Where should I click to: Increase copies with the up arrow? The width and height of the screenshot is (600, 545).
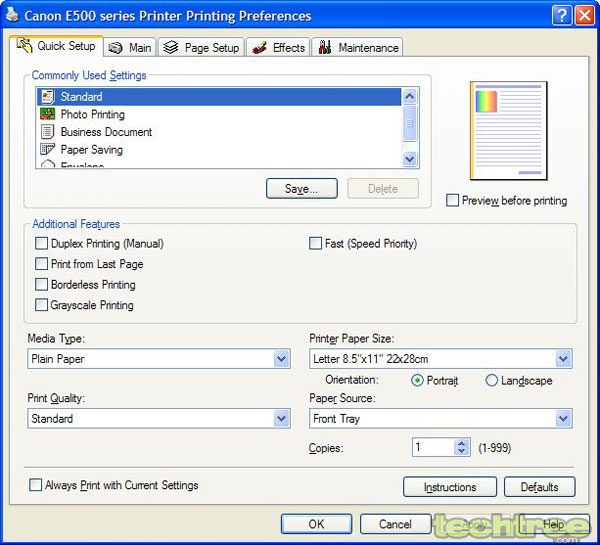(x=461, y=443)
